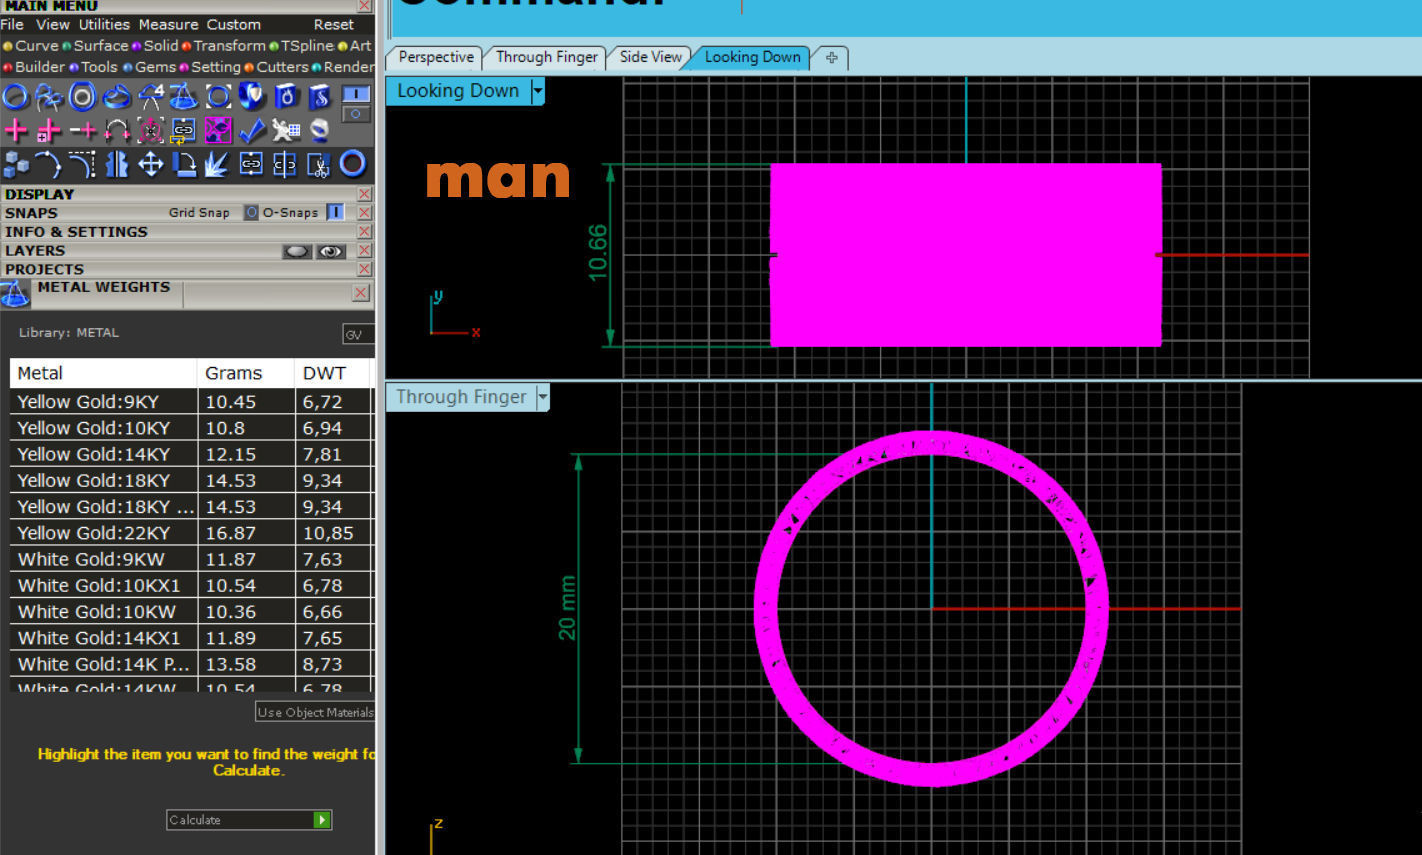This screenshot has height=855, width=1422.
Task: Click the blue ring with red outline icon
Action: (x=352, y=163)
